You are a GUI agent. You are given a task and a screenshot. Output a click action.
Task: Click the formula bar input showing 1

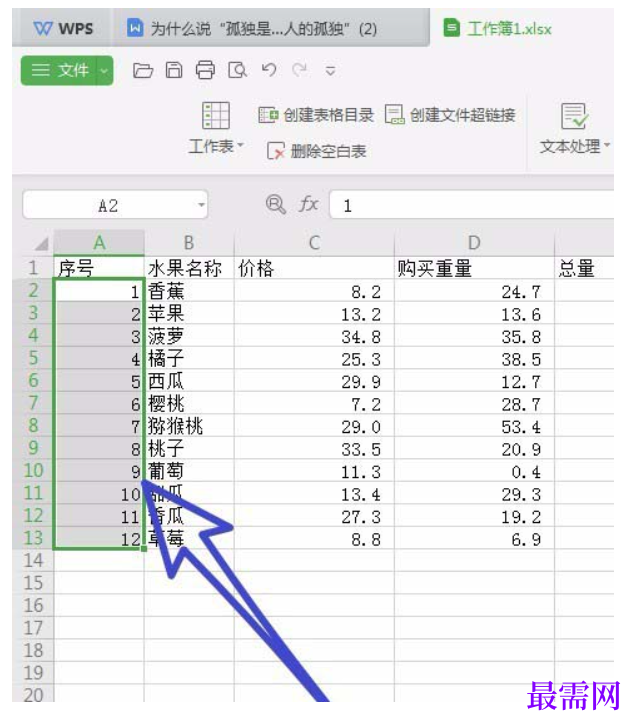click(x=472, y=205)
